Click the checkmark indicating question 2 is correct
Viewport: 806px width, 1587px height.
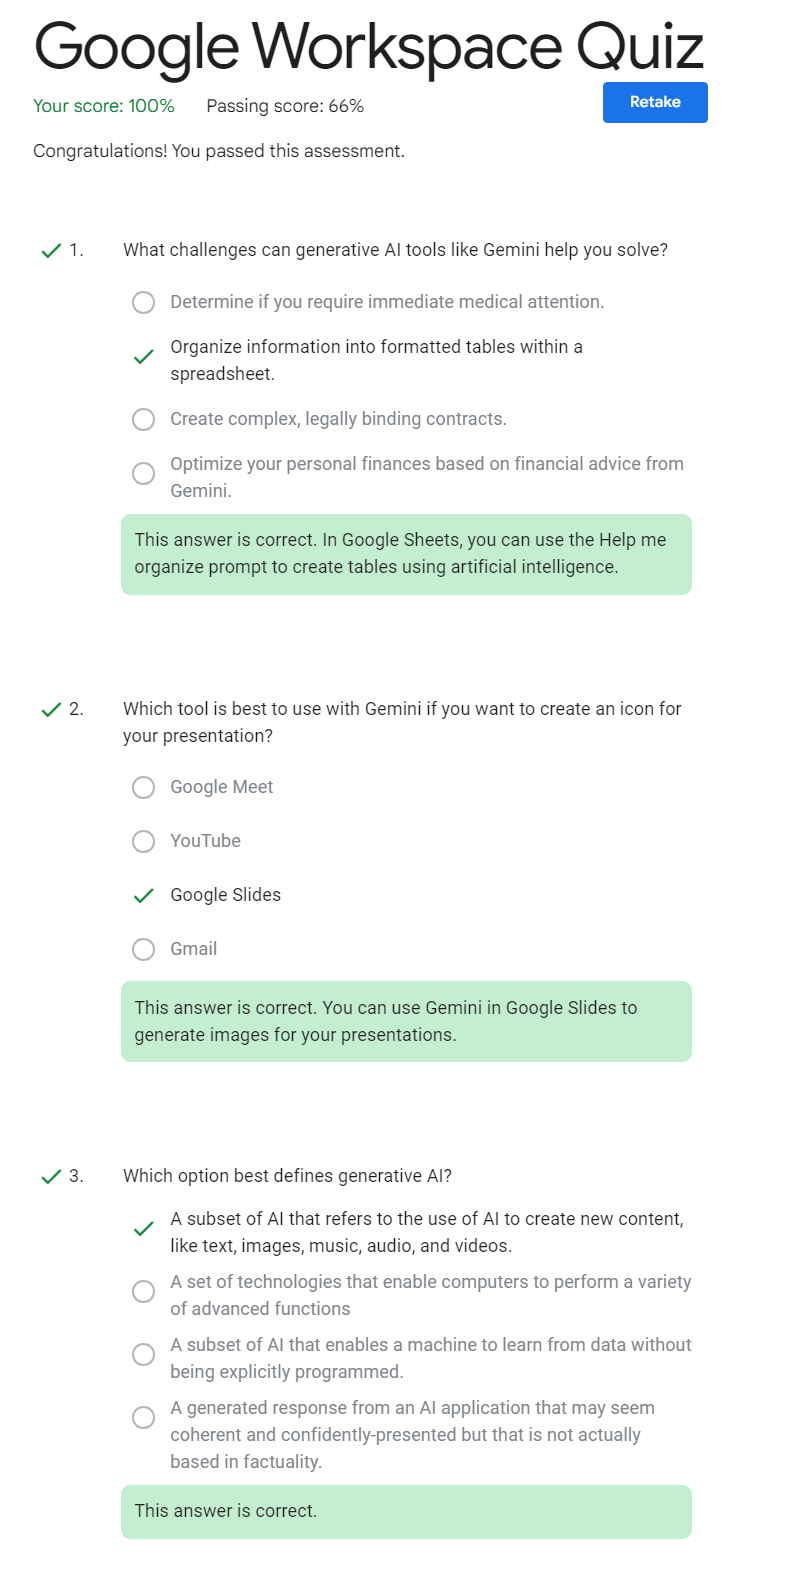(51, 709)
